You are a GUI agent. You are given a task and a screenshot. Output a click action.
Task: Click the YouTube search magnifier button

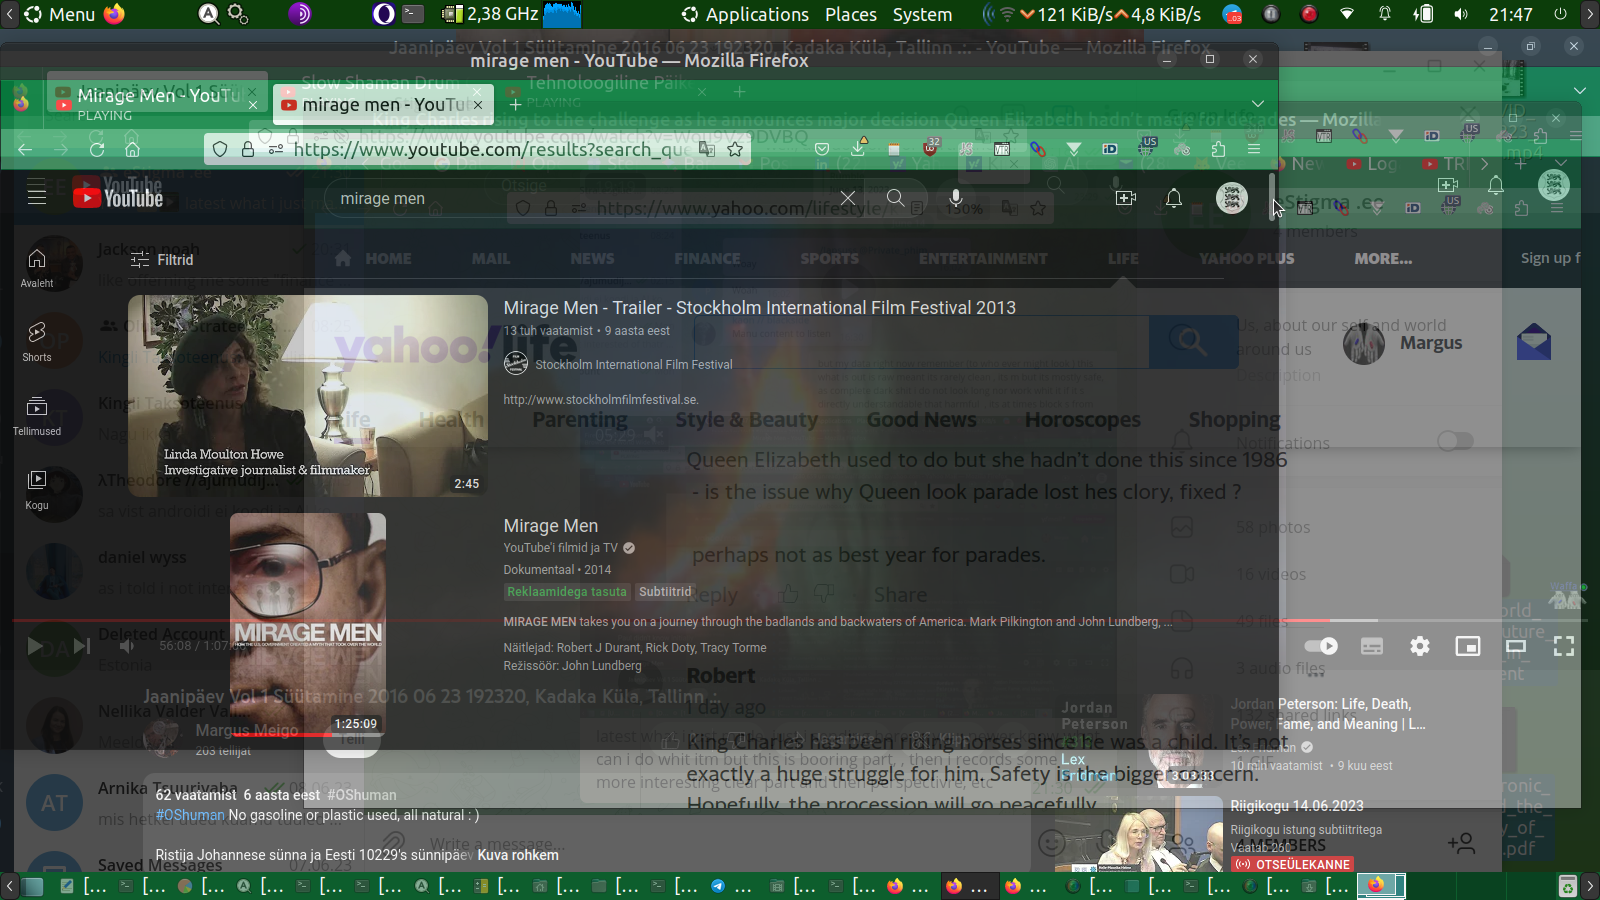896,198
